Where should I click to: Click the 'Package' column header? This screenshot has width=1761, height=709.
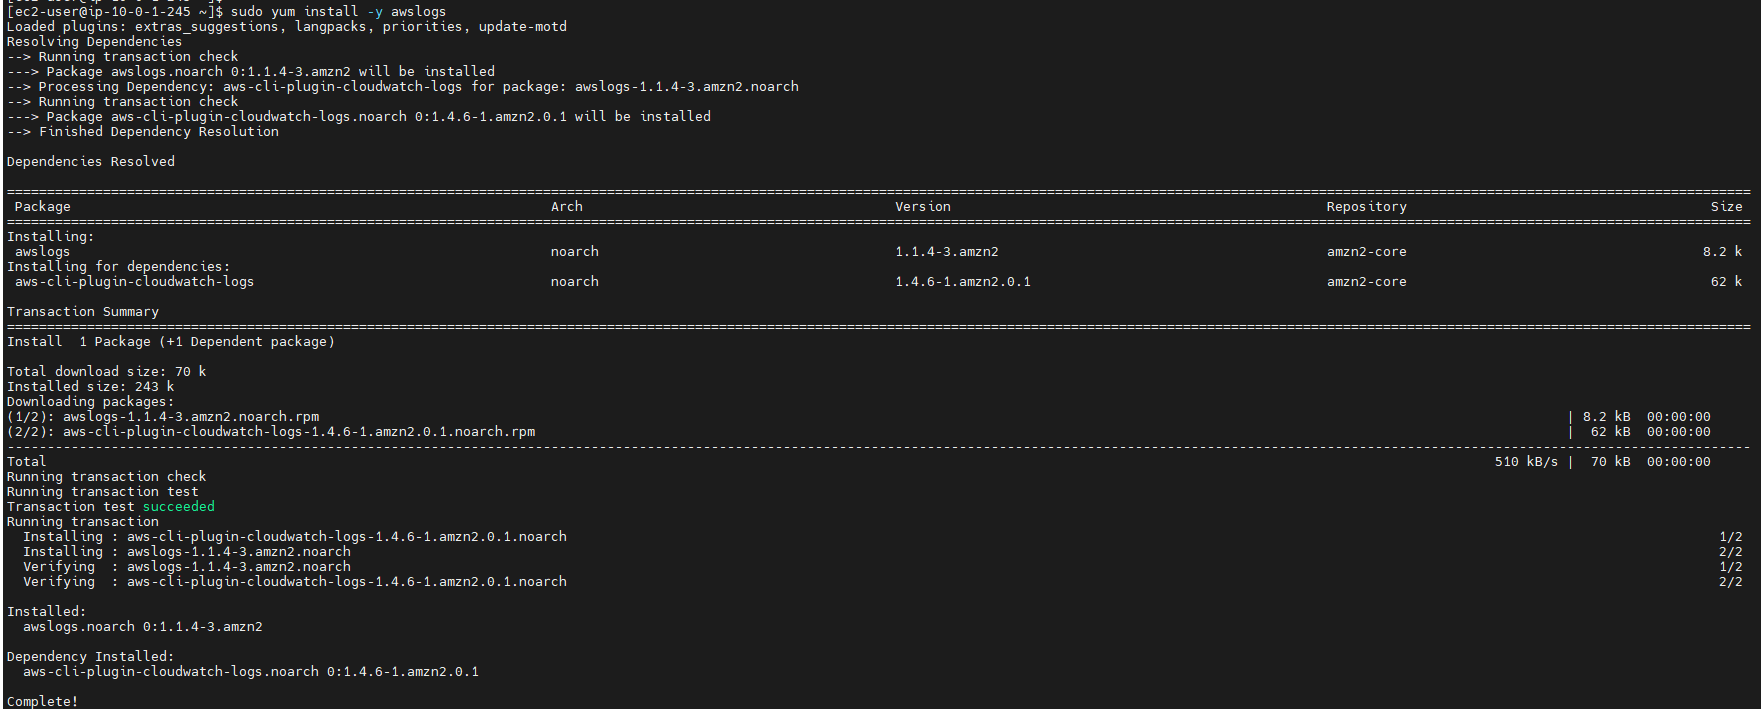pos(43,207)
